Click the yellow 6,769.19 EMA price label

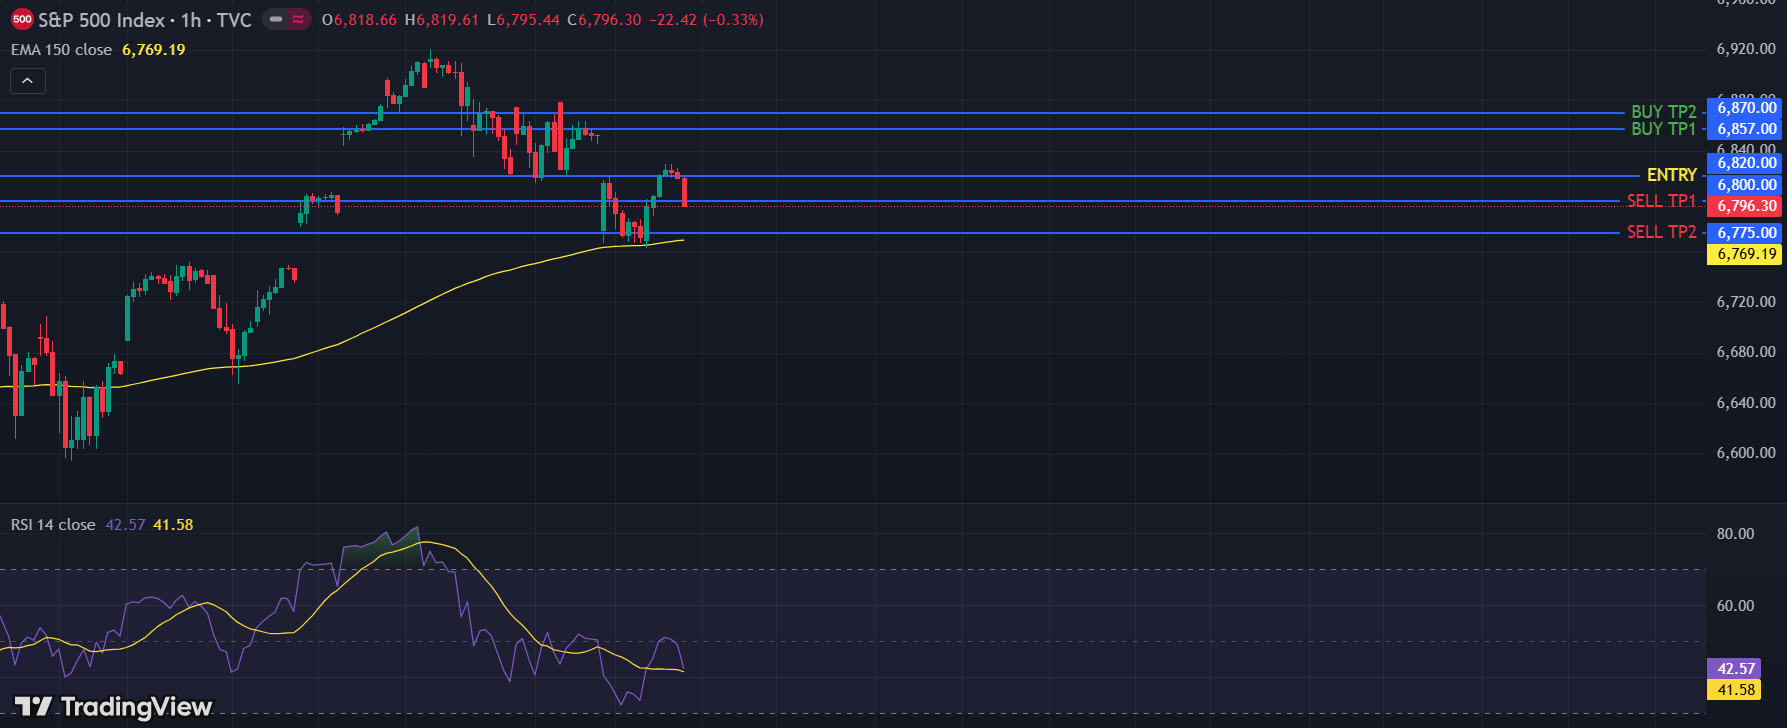[x=1746, y=254]
